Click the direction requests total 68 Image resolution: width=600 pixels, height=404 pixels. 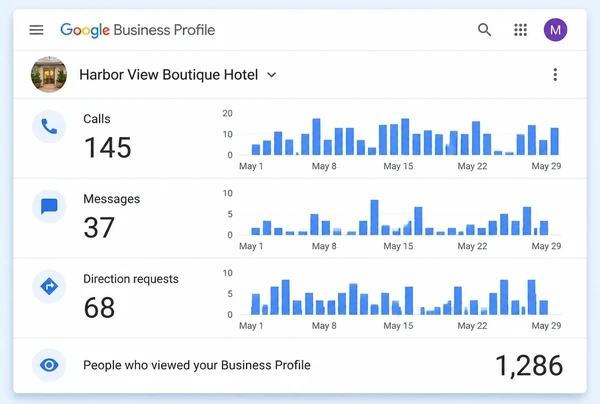[99, 307]
